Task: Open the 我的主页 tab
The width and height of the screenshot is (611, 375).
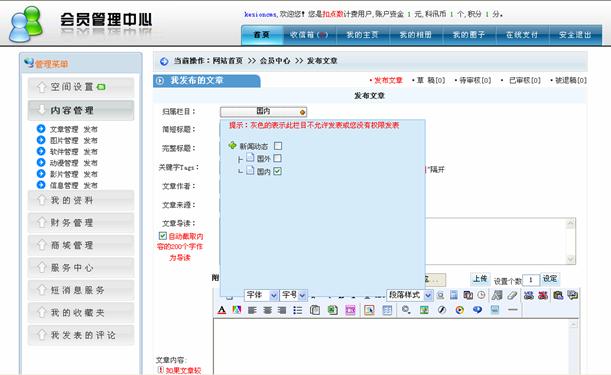Action: (362, 35)
